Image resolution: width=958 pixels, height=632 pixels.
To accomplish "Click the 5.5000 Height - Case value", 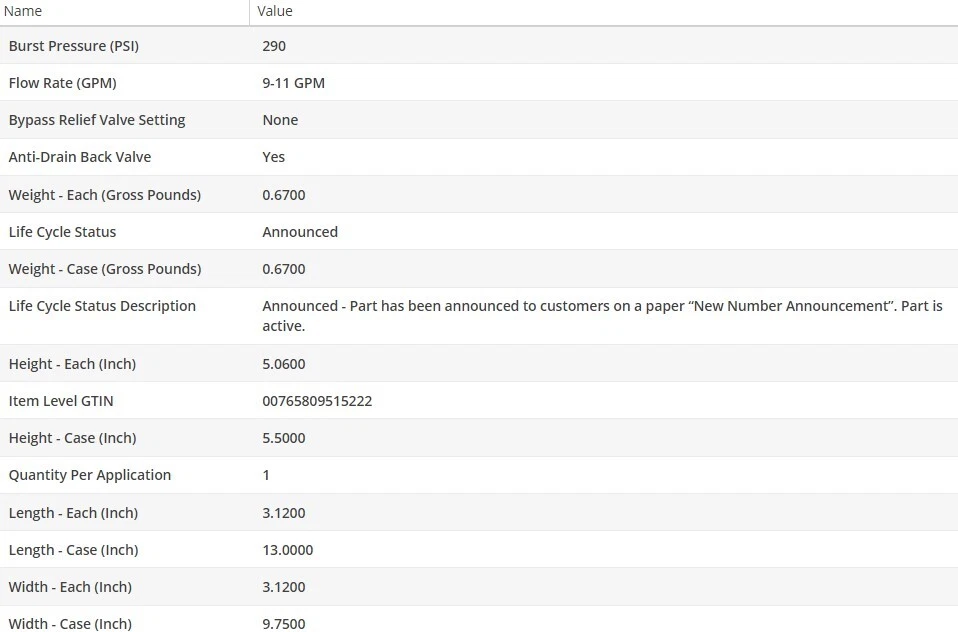I will pyautogui.click(x=283, y=438).
